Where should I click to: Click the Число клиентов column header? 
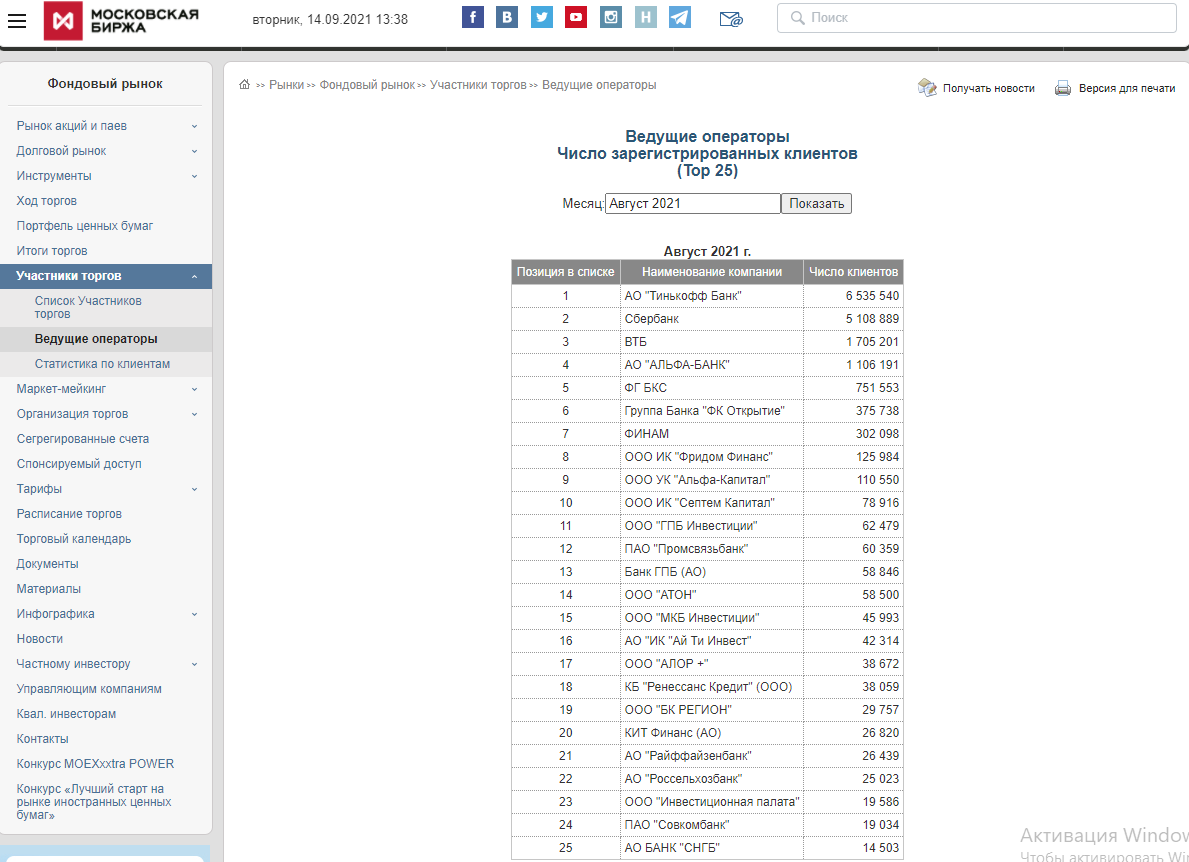tap(853, 272)
